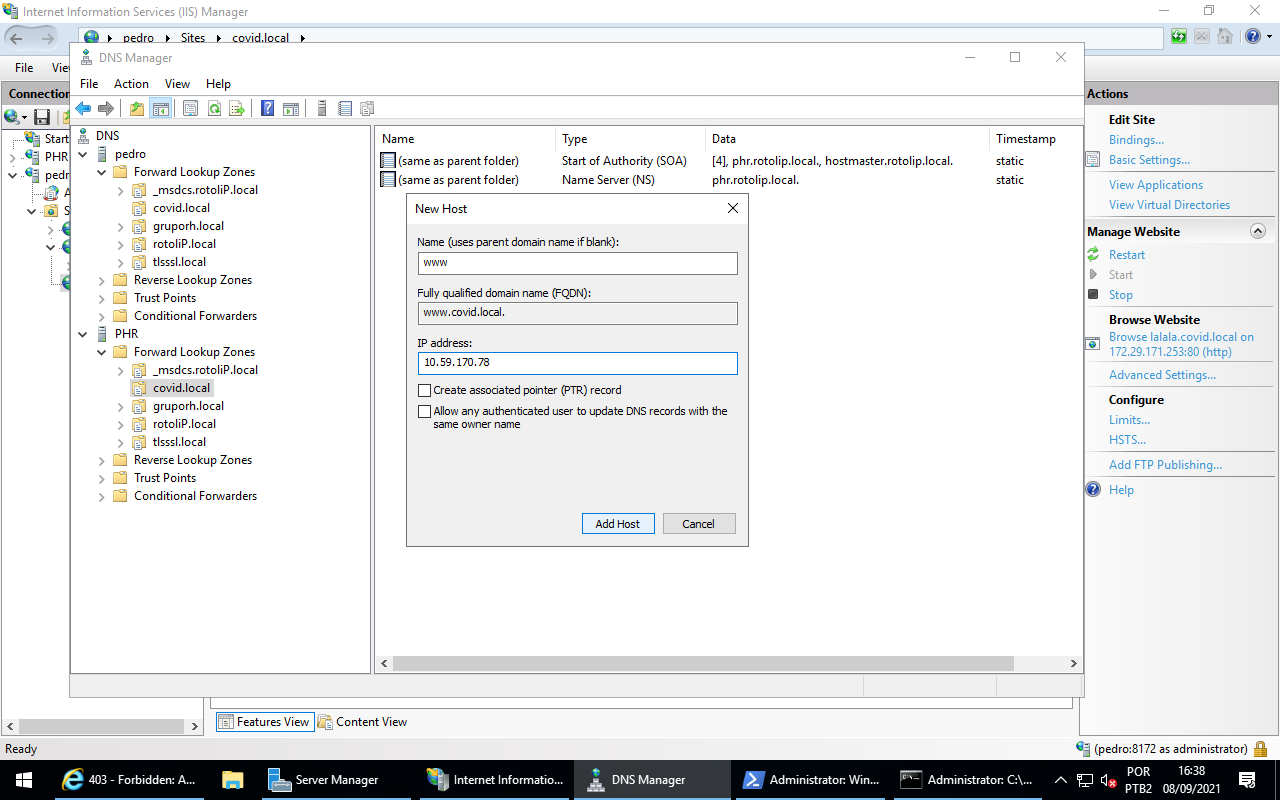Click the Refresh toolbar icon
The image size is (1280, 800).
tap(214, 109)
